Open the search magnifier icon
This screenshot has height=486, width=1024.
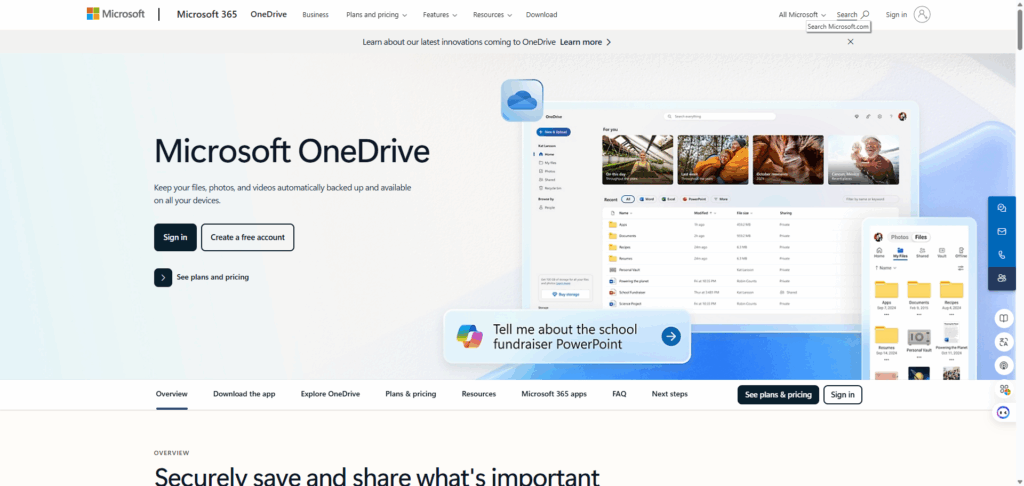click(x=865, y=14)
